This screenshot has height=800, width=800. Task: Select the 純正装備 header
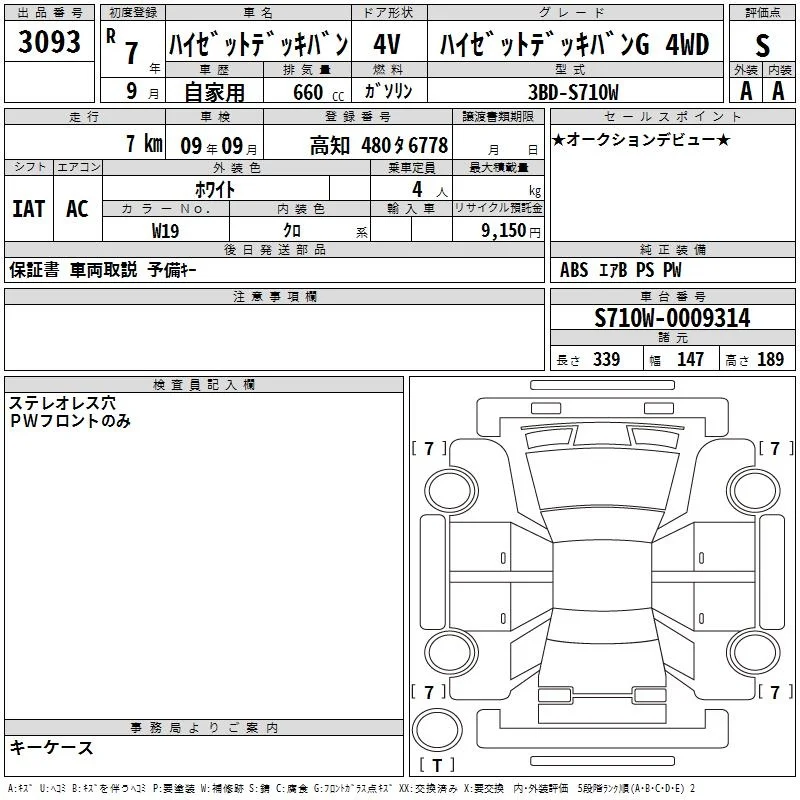(x=672, y=249)
